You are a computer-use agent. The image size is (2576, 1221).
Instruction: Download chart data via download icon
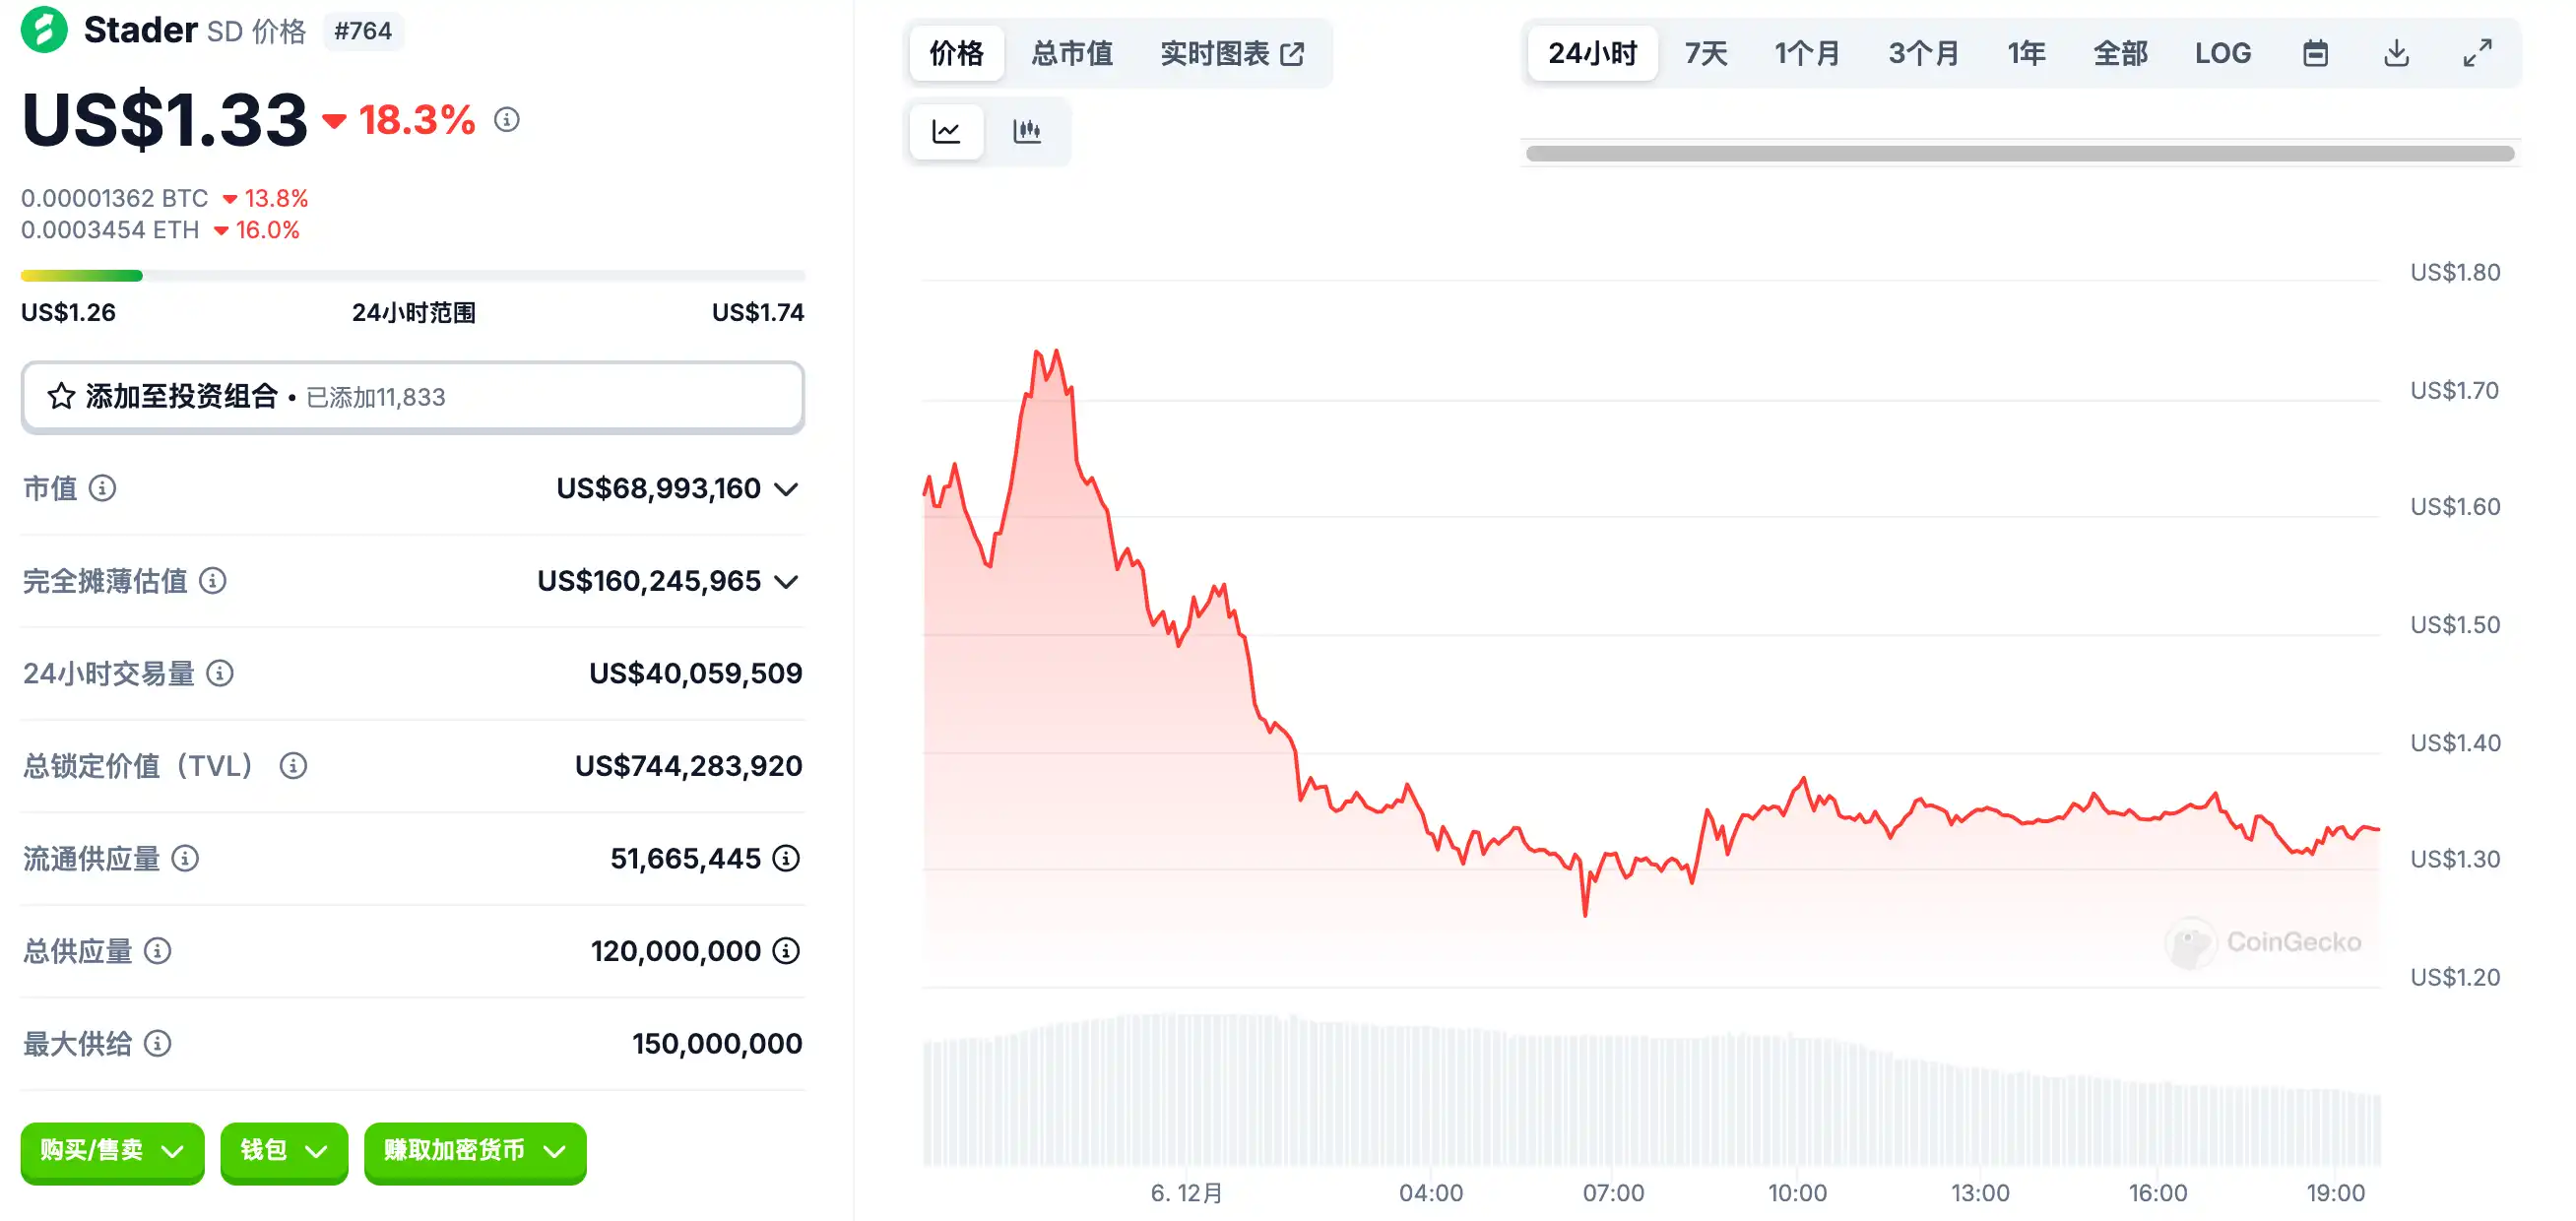[x=2396, y=53]
